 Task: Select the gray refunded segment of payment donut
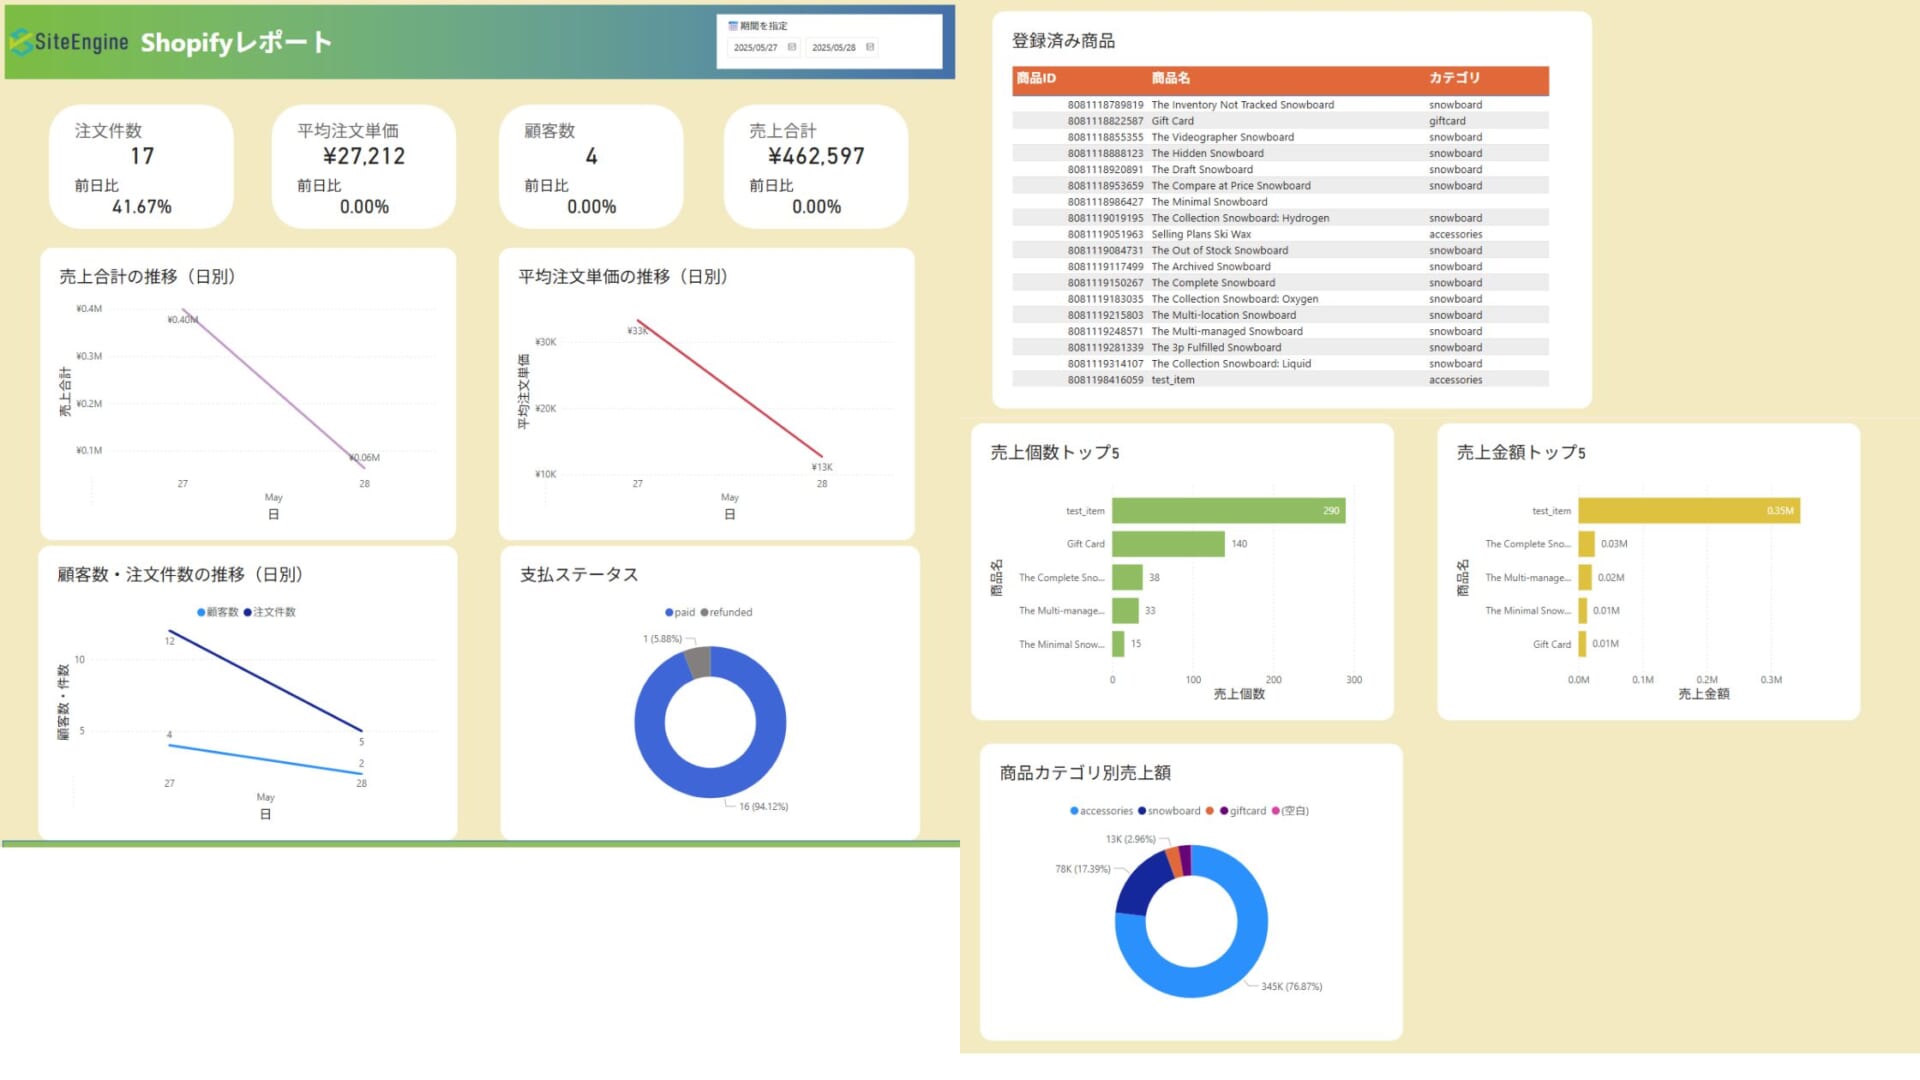pos(697,661)
